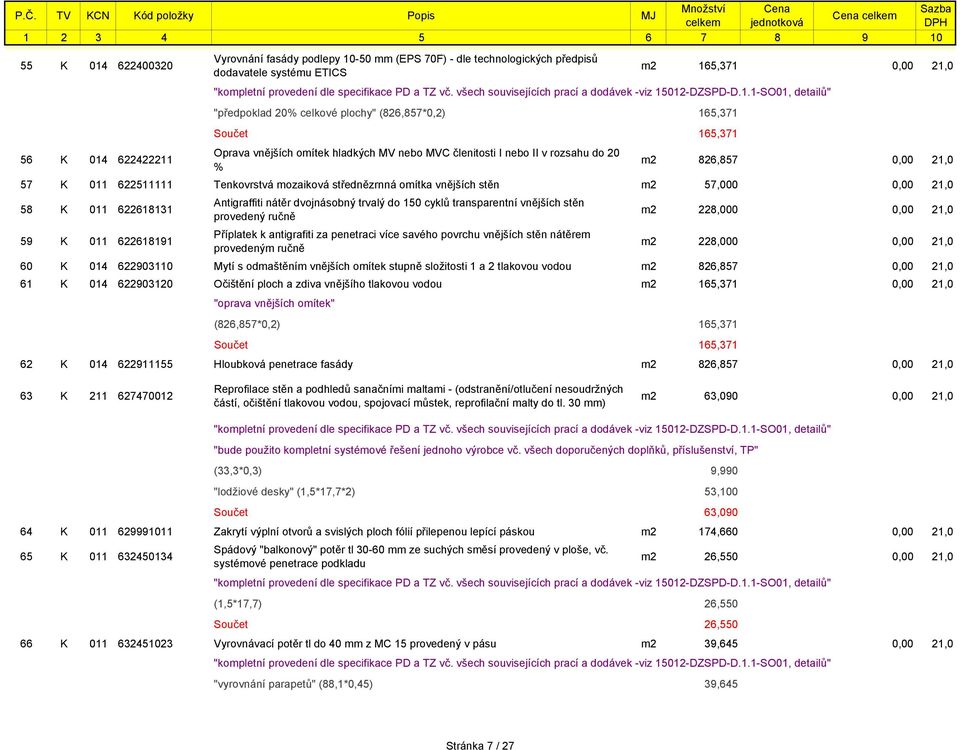Click the 'P.Č.' column header
Viewport: 960px width, 750px height.
pos(26,16)
